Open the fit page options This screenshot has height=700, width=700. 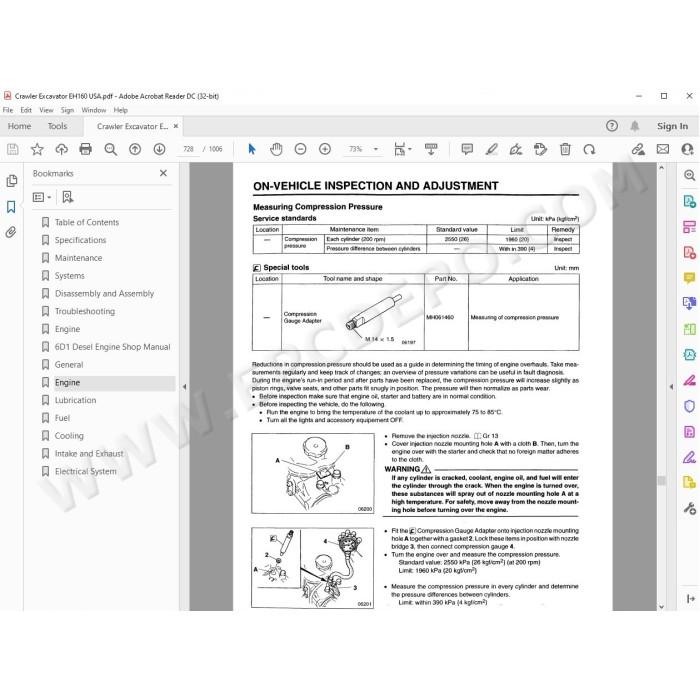tap(403, 149)
